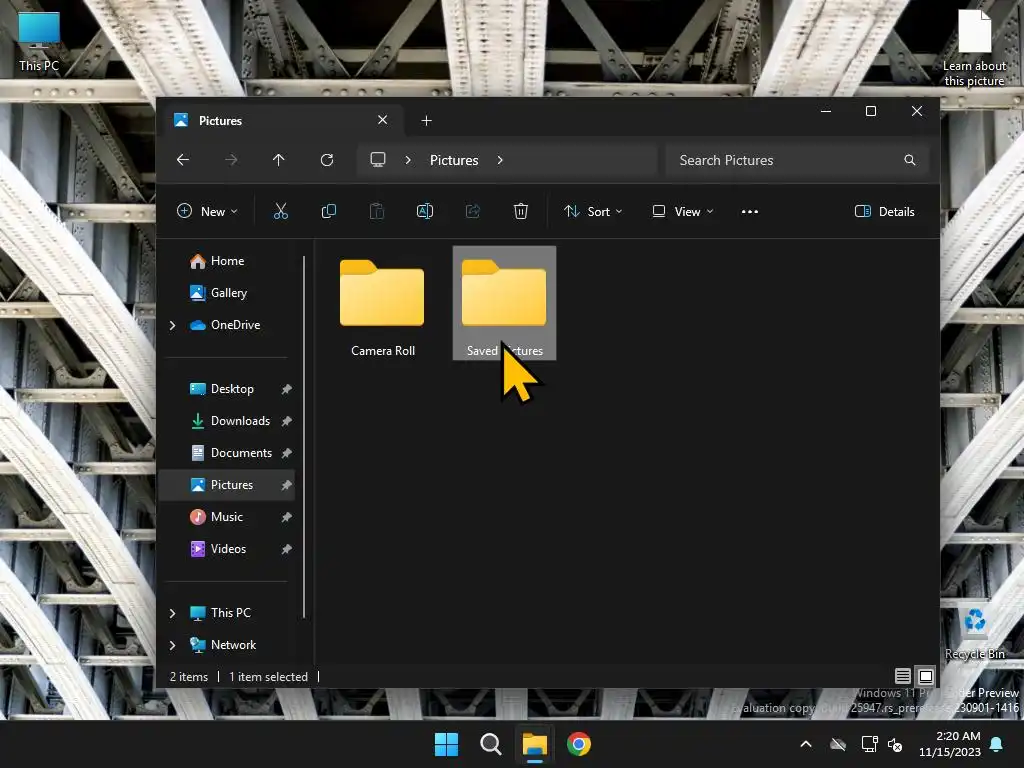Screen dimensions: 1024x768
Task: Select the Recycle Bin desktop icon
Action: (x=974, y=633)
